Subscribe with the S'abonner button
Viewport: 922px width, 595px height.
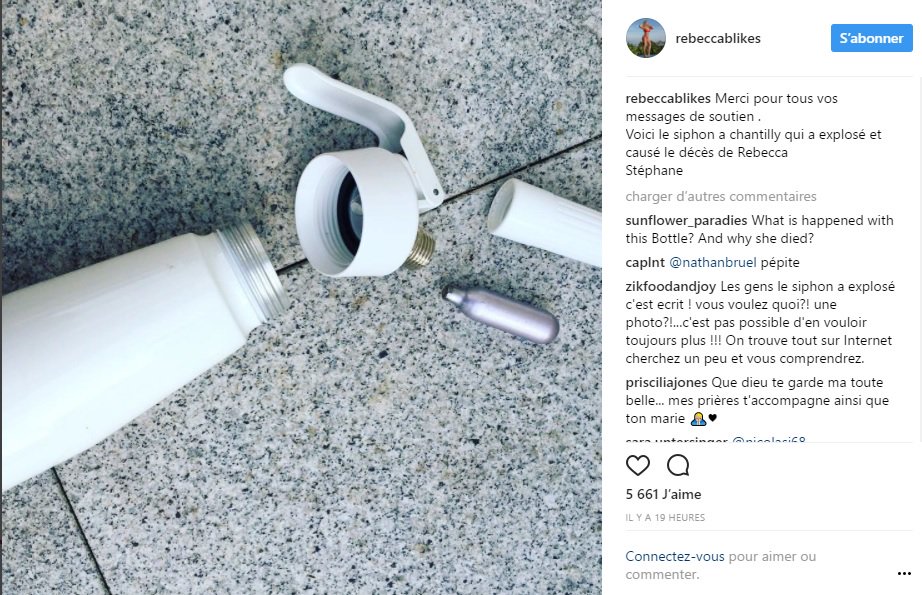[x=871, y=38]
